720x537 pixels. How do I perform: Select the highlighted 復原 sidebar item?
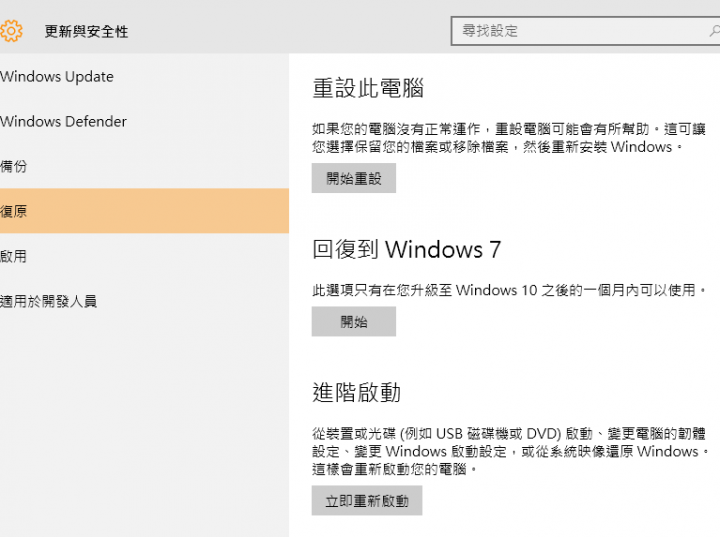pos(144,211)
